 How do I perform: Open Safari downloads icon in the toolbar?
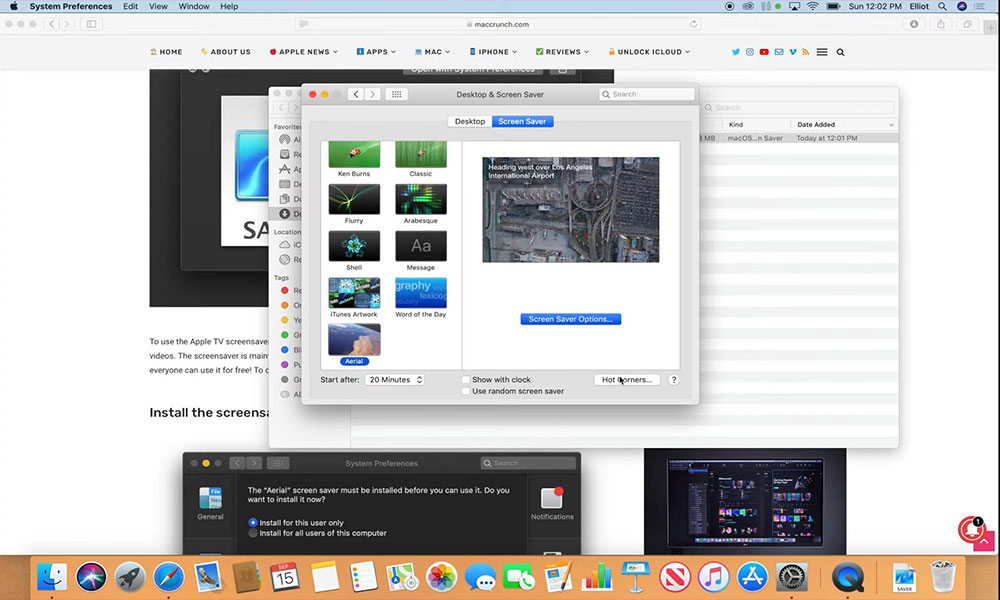[x=914, y=24]
